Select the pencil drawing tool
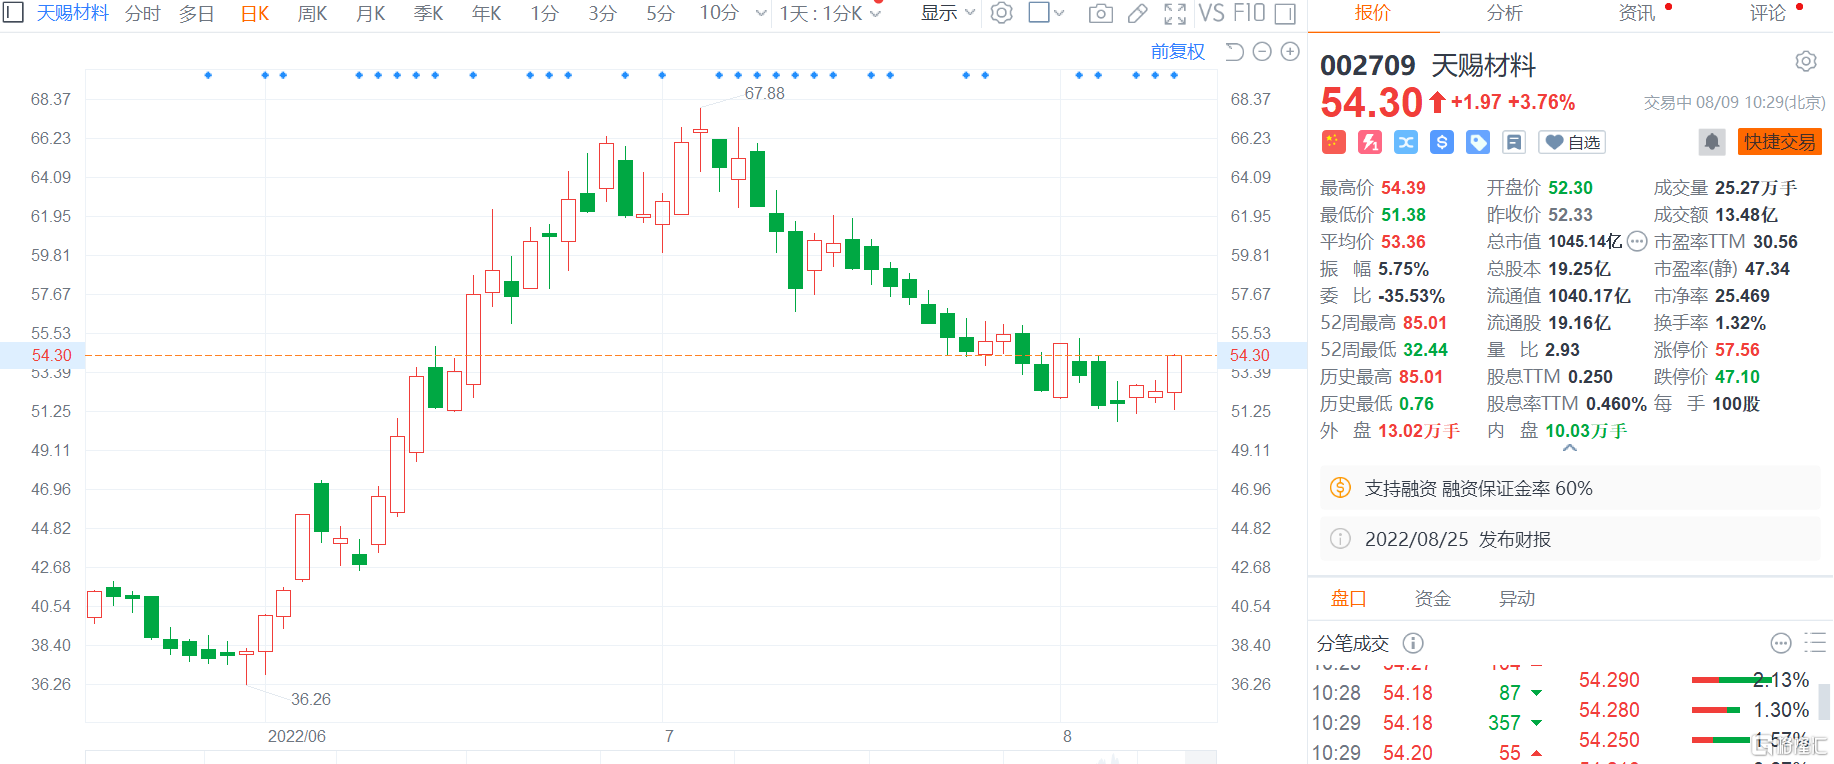 tap(1138, 13)
